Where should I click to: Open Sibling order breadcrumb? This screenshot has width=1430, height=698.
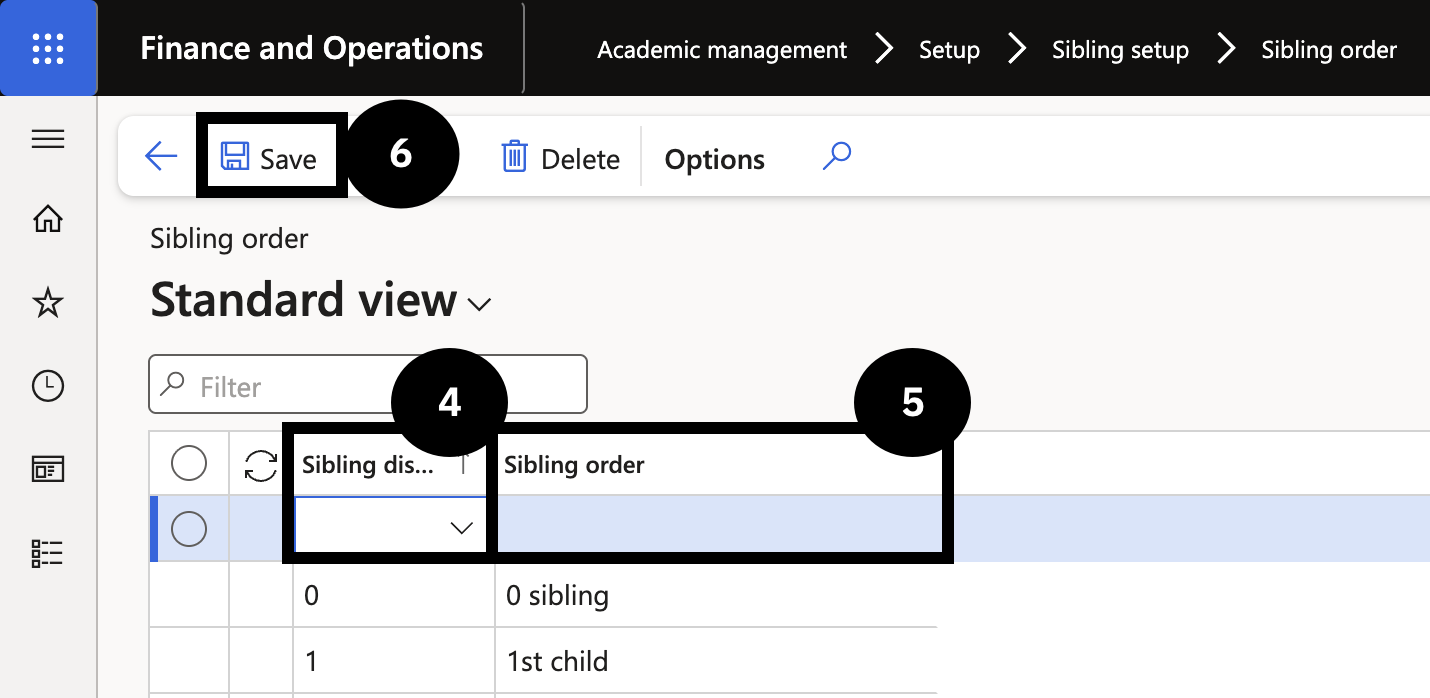[1329, 49]
